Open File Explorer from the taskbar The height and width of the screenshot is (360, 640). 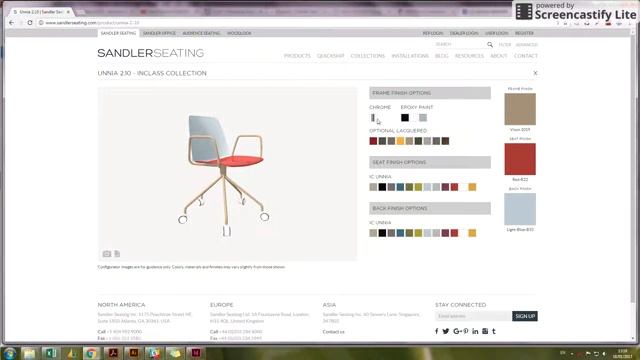coord(29,353)
